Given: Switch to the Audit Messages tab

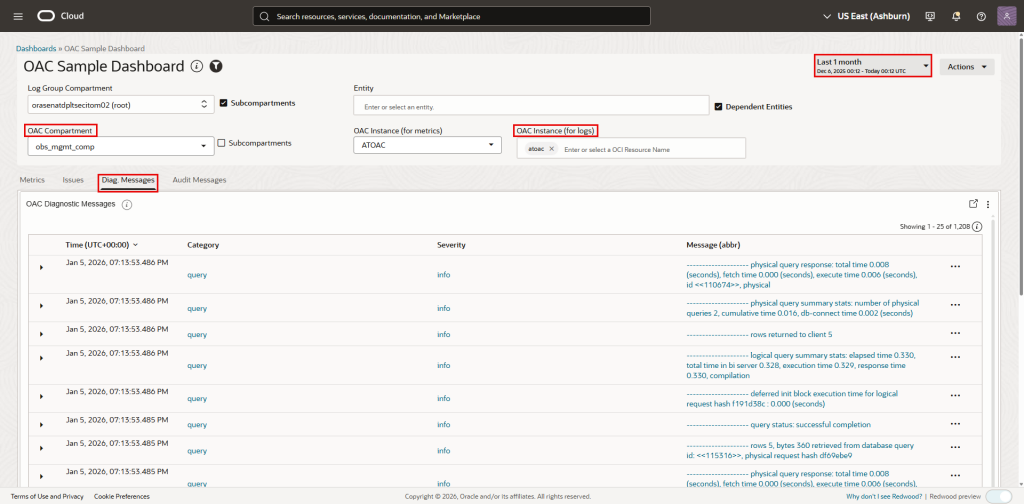Looking at the screenshot, I should pyautogui.click(x=199, y=180).
